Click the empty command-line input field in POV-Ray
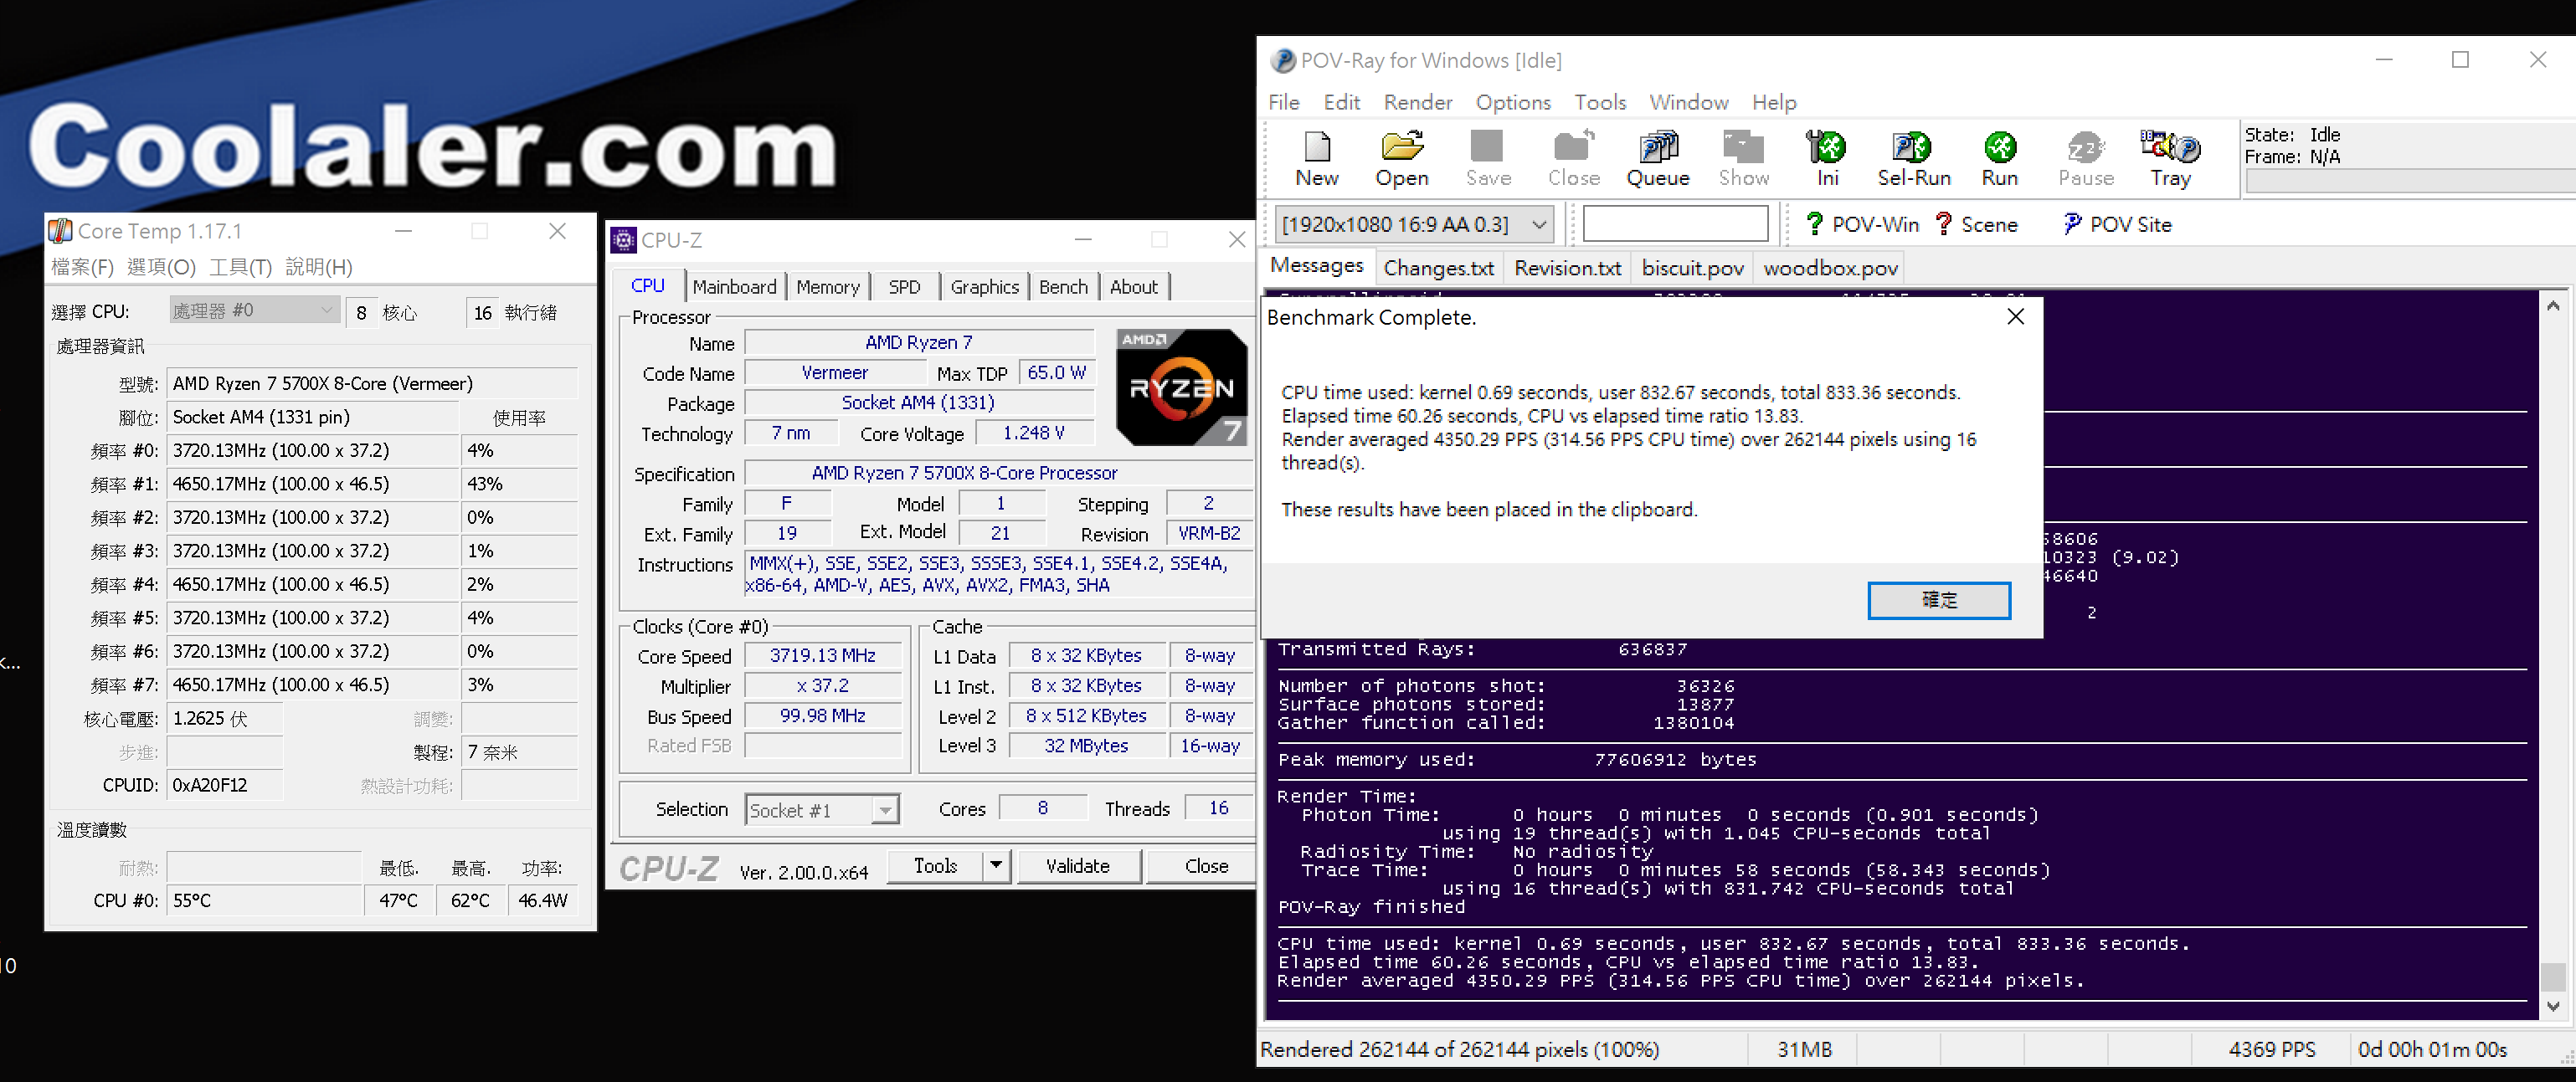The width and height of the screenshot is (2576, 1082). tap(1675, 224)
